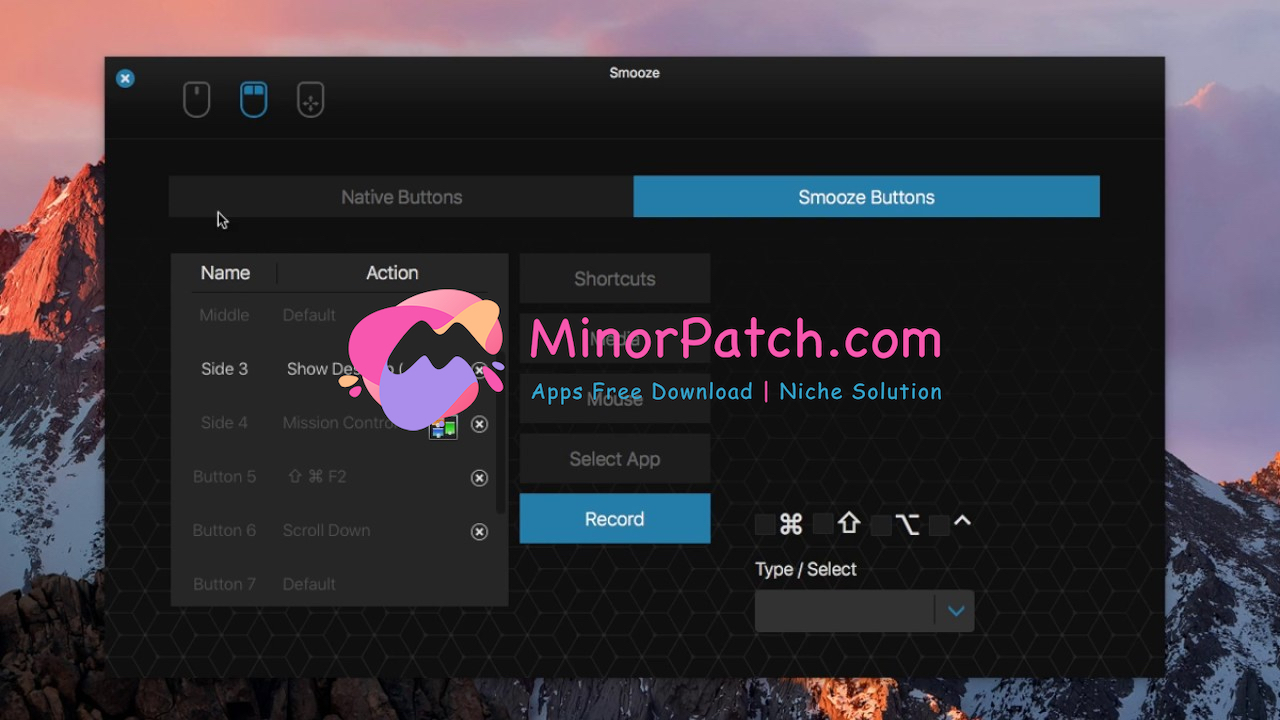This screenshot has height=720, width=1280.
Task: Click the Default action in Middle row
Action: tap(309, 315)
